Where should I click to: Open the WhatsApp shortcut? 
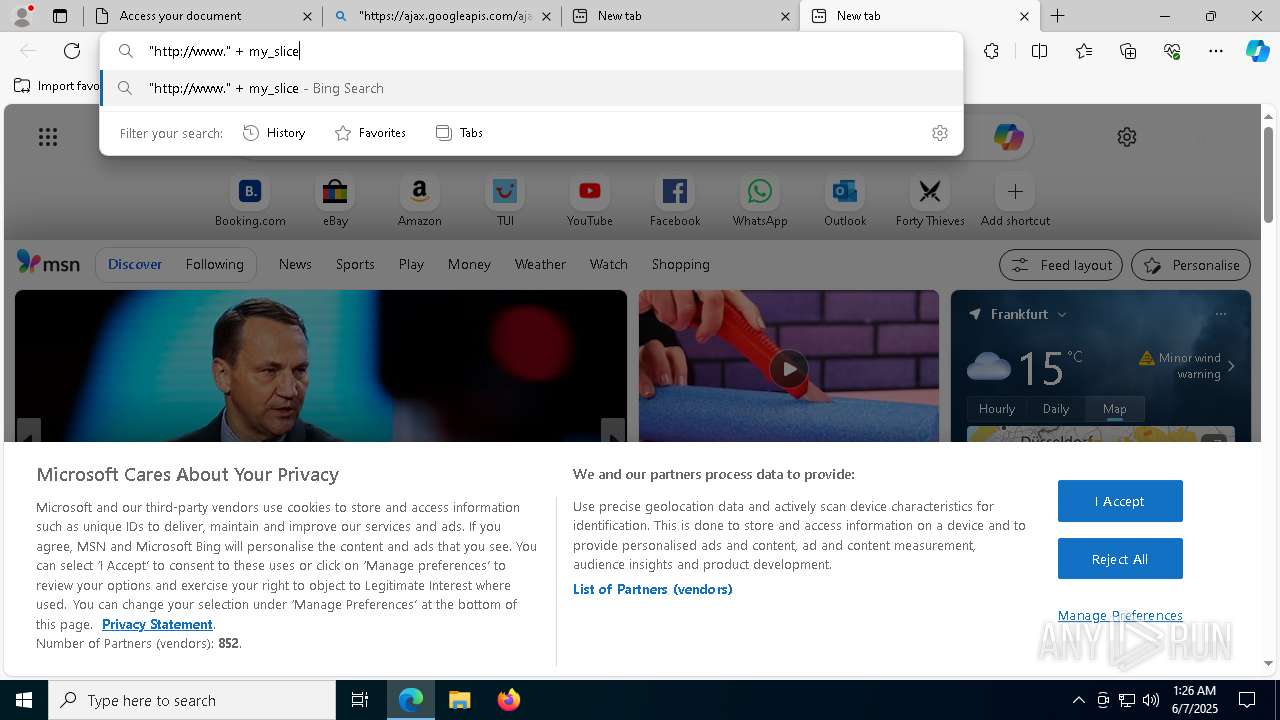[760, 201]
